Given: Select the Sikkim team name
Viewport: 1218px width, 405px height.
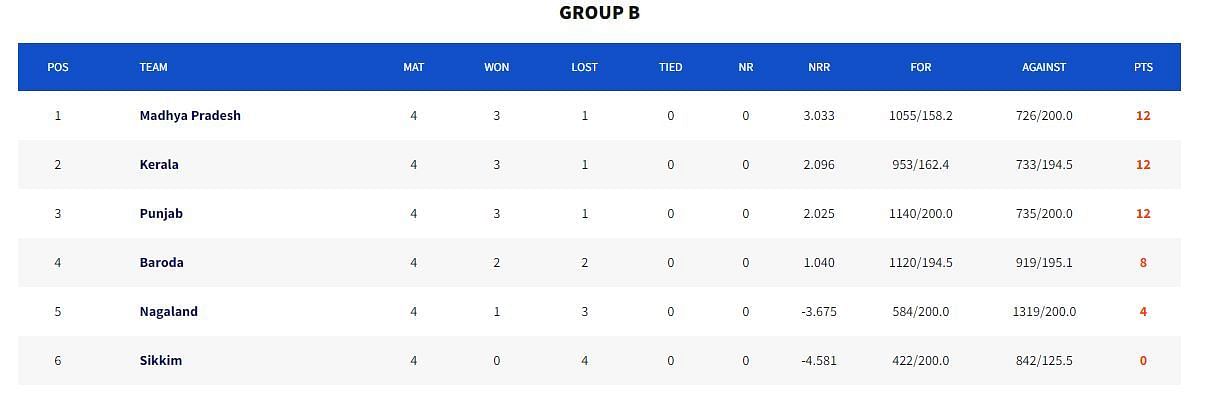Looking at the screenshot, I should tap(160, 360).
